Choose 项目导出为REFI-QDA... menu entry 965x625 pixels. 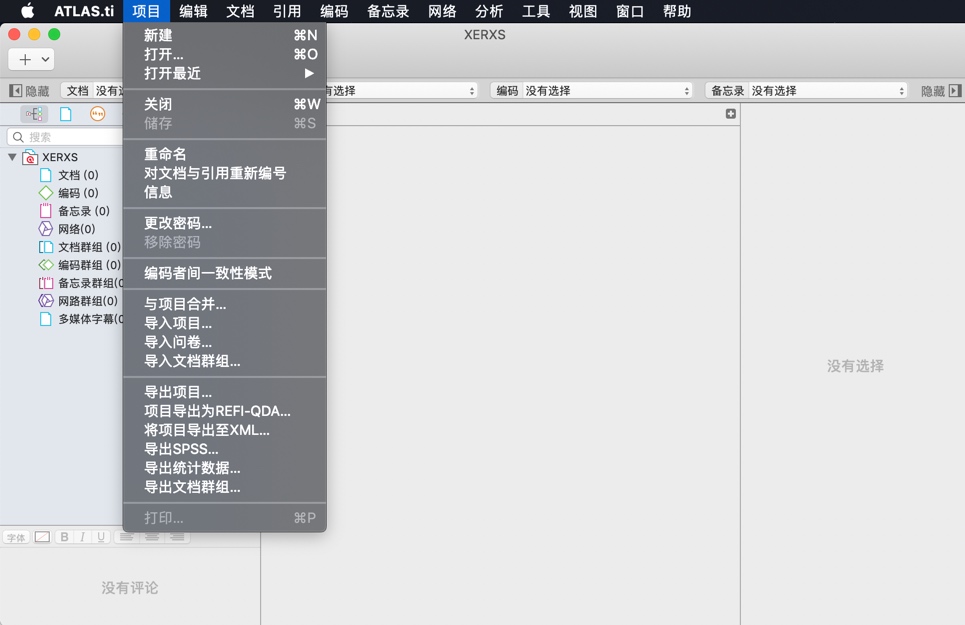click(225, 410)
